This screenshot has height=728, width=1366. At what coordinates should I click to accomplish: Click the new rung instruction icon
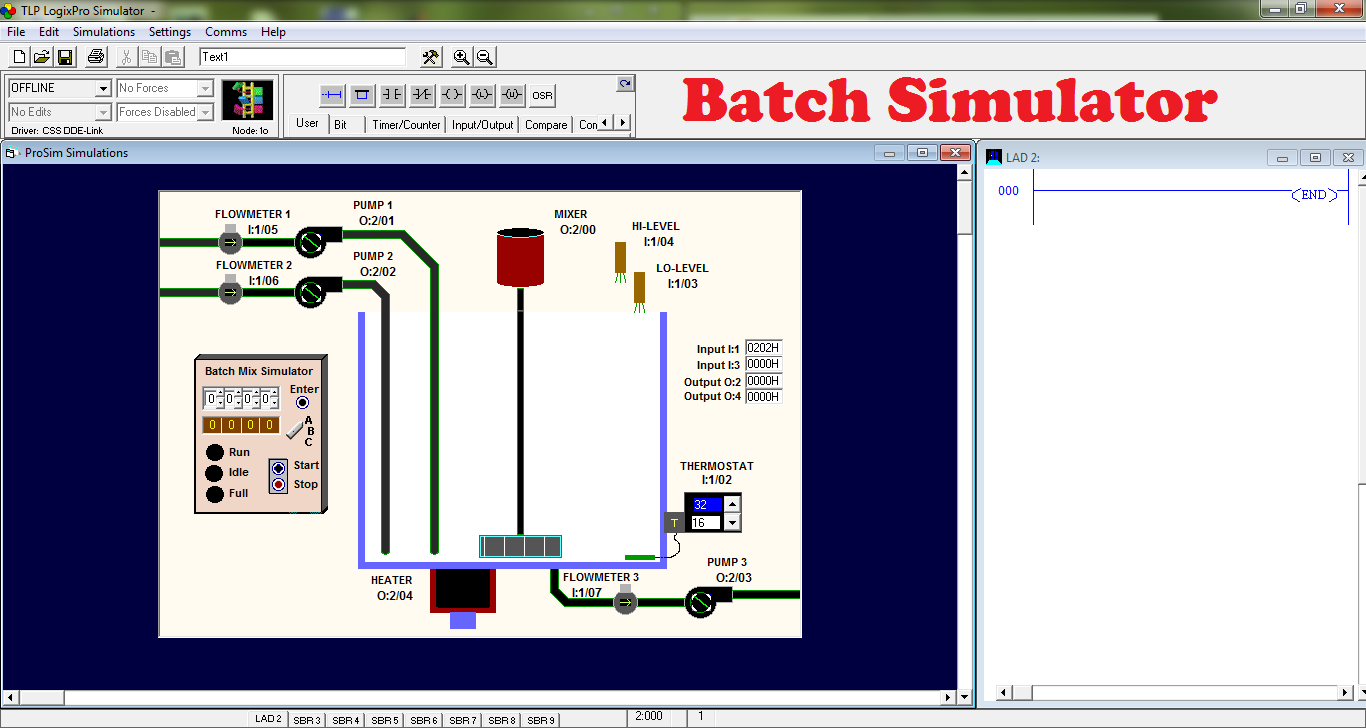pyautogui.click(x=331, y=94)
